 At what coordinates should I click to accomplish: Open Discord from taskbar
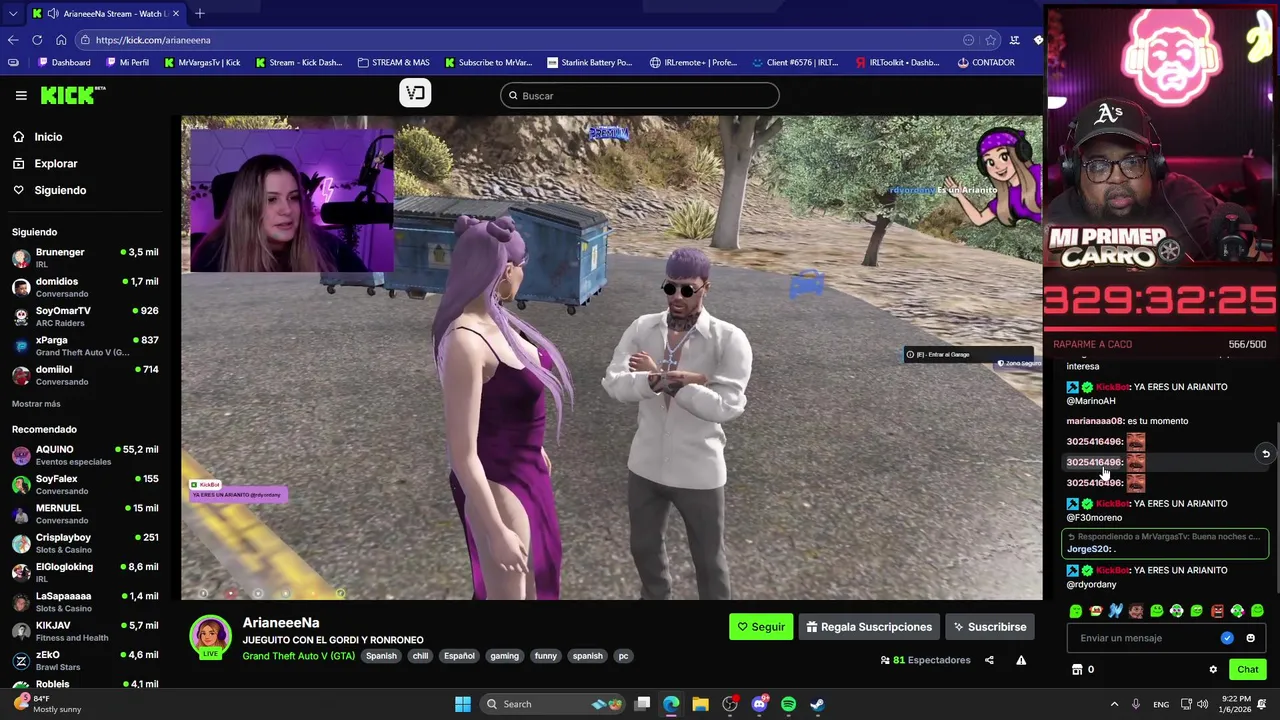[759, 704]
